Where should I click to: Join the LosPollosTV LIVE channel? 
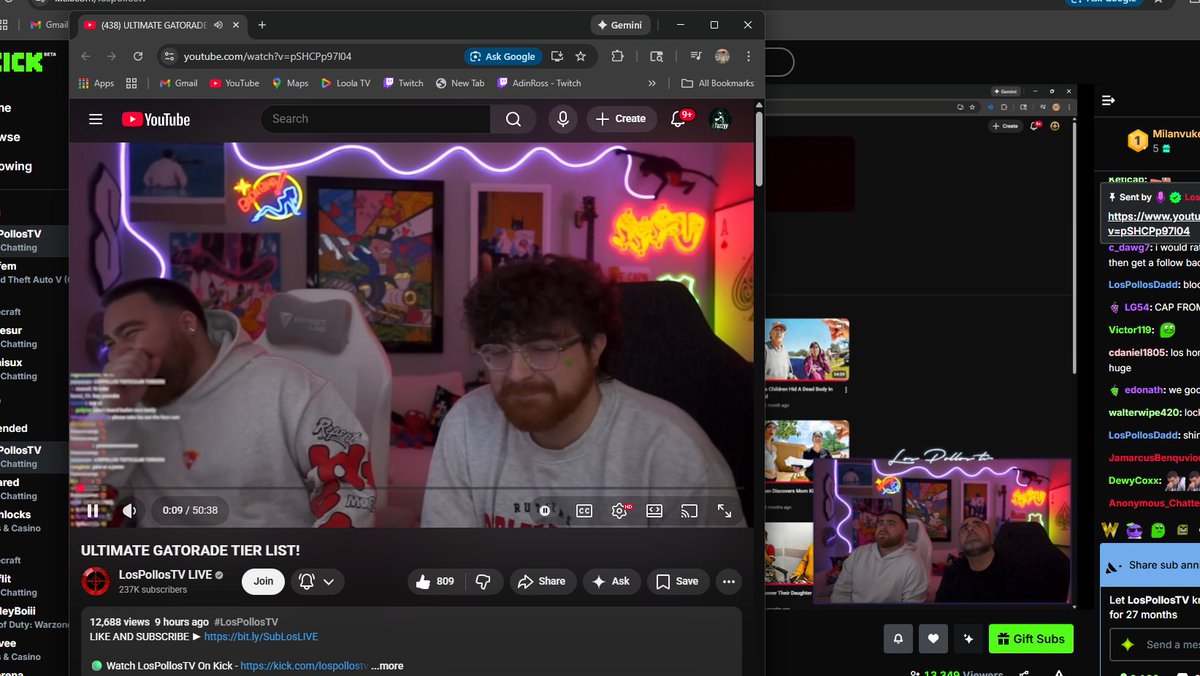point(263,581)
